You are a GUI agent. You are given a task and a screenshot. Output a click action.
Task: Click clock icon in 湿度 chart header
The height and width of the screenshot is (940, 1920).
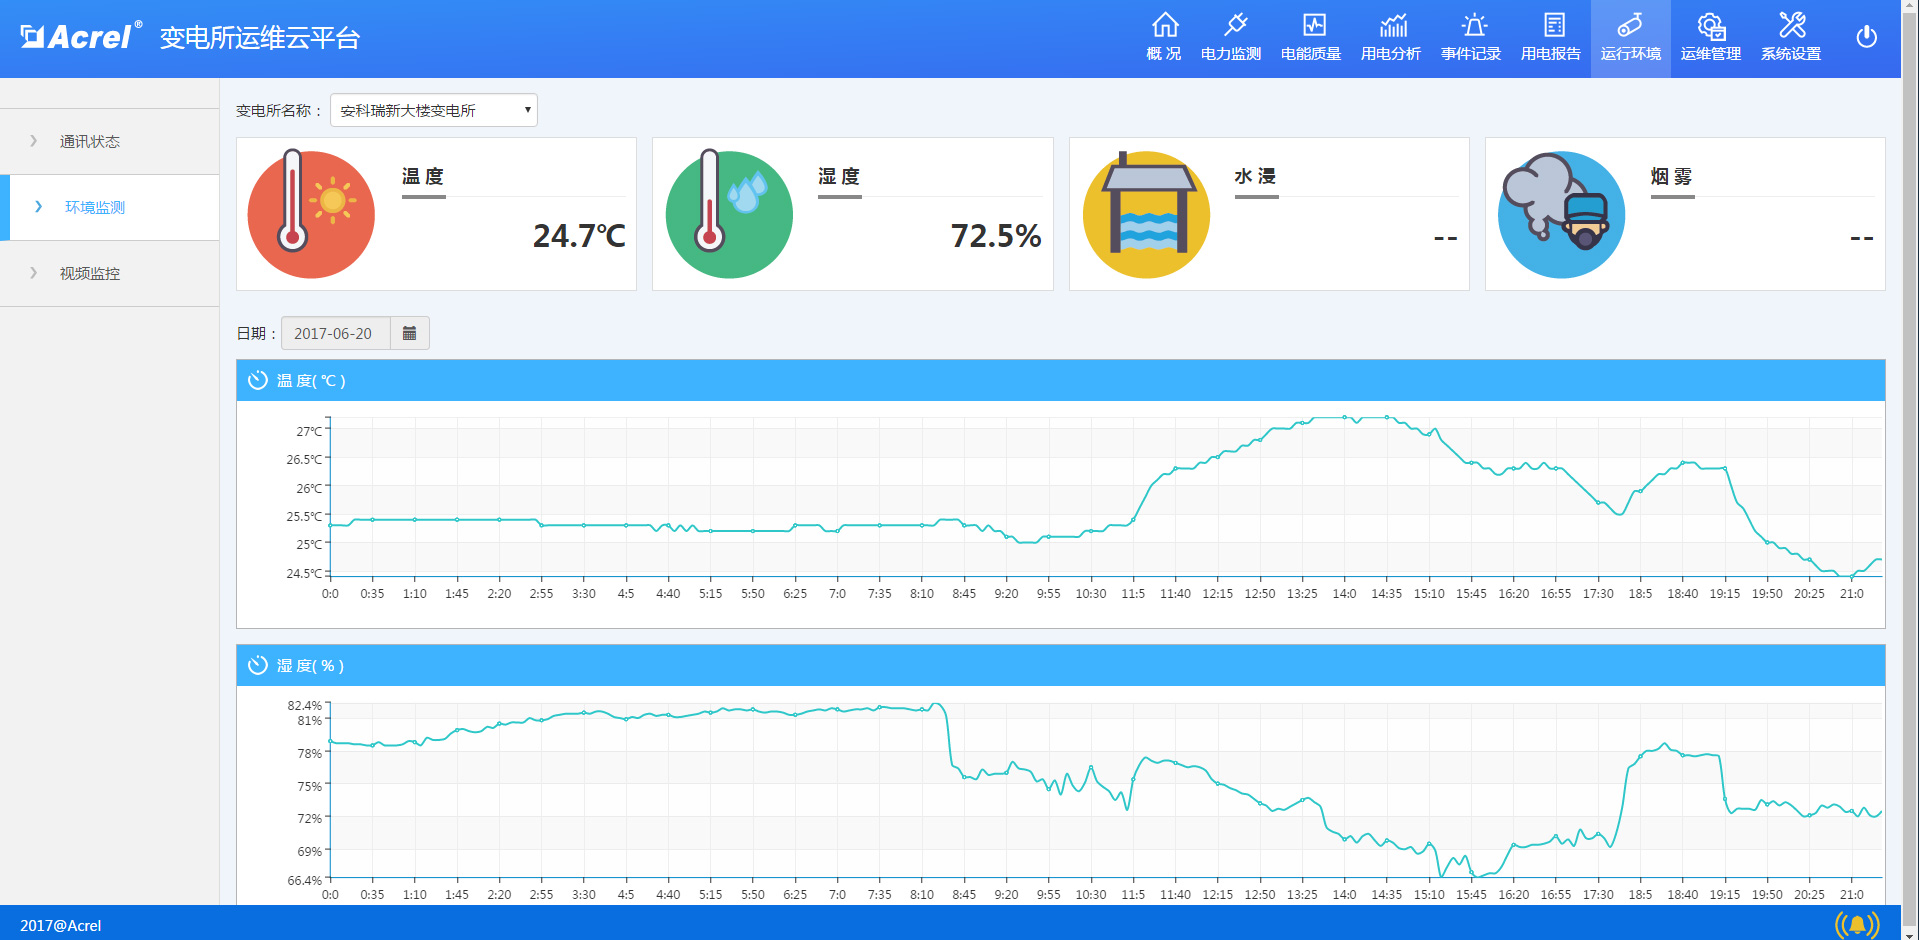pos(258,665)
